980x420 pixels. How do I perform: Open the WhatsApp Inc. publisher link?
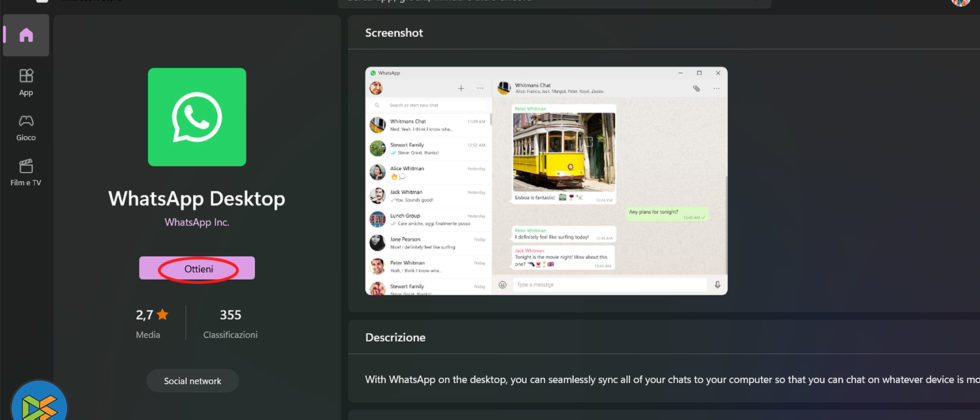point(197,222)
